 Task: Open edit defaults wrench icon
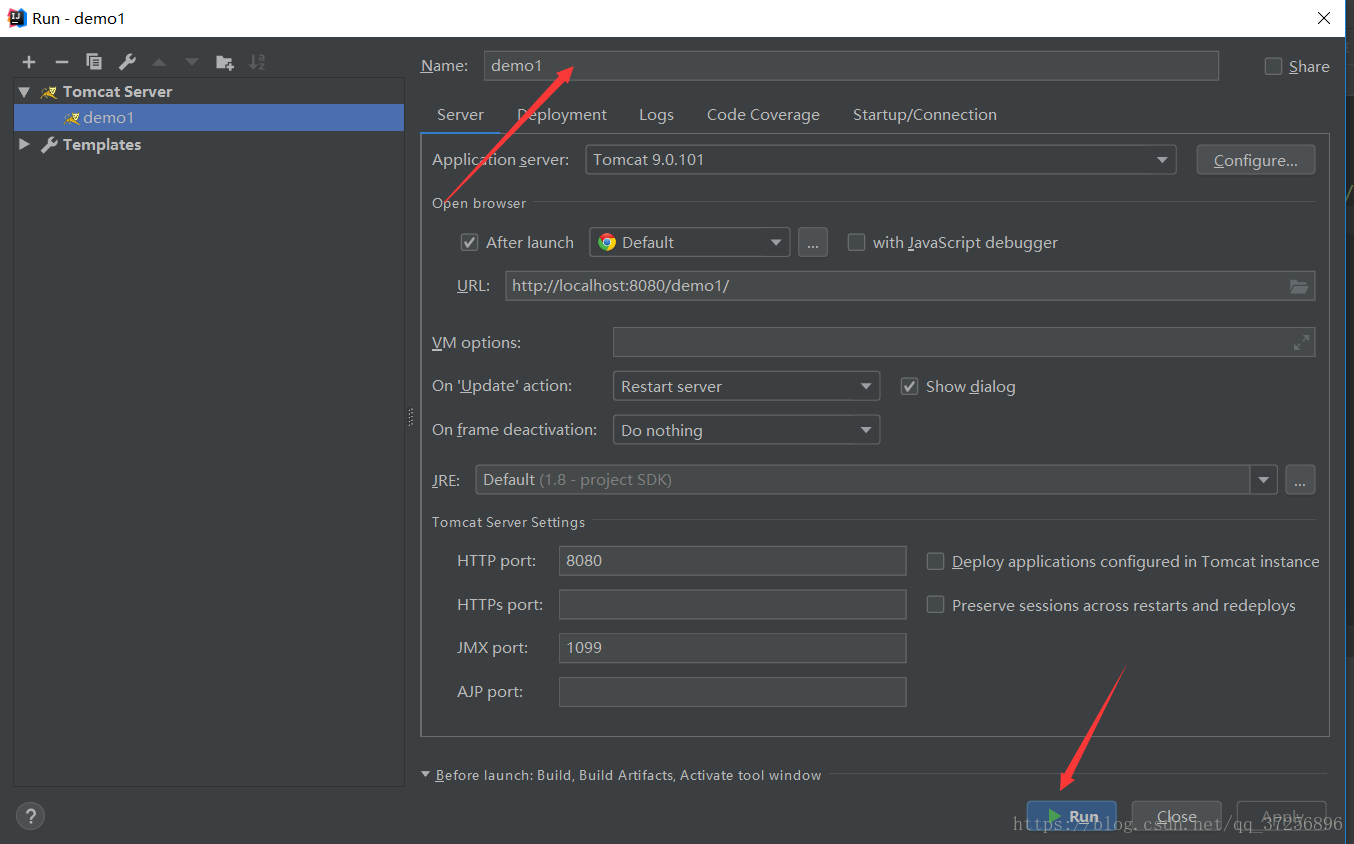pyautogui.click(x=127, y=62)
